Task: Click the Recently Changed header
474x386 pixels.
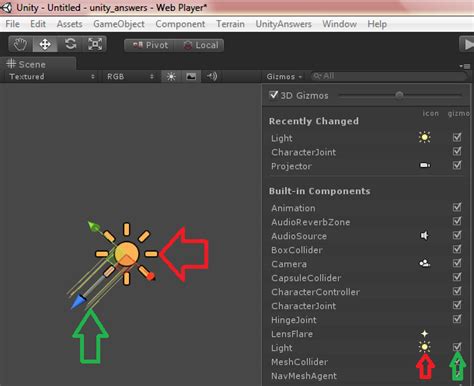Action: (314, 121)
